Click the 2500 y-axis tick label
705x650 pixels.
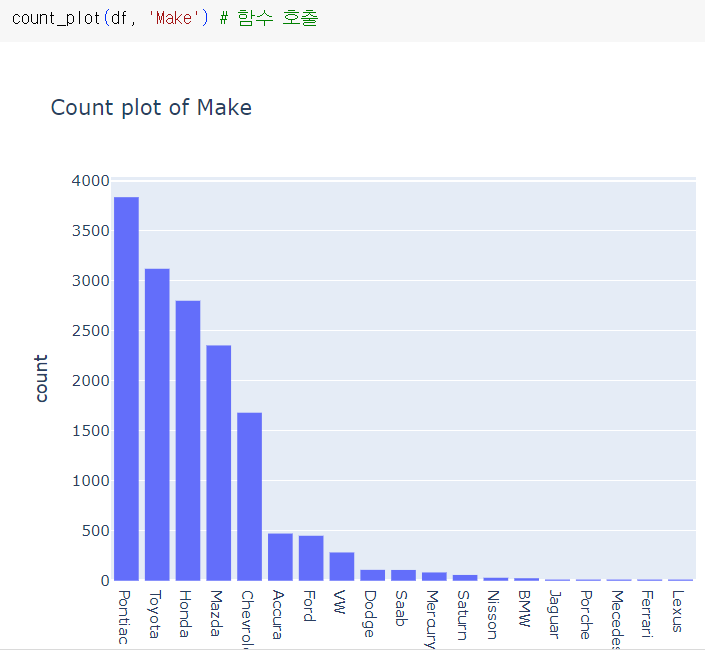pos(90,331)
